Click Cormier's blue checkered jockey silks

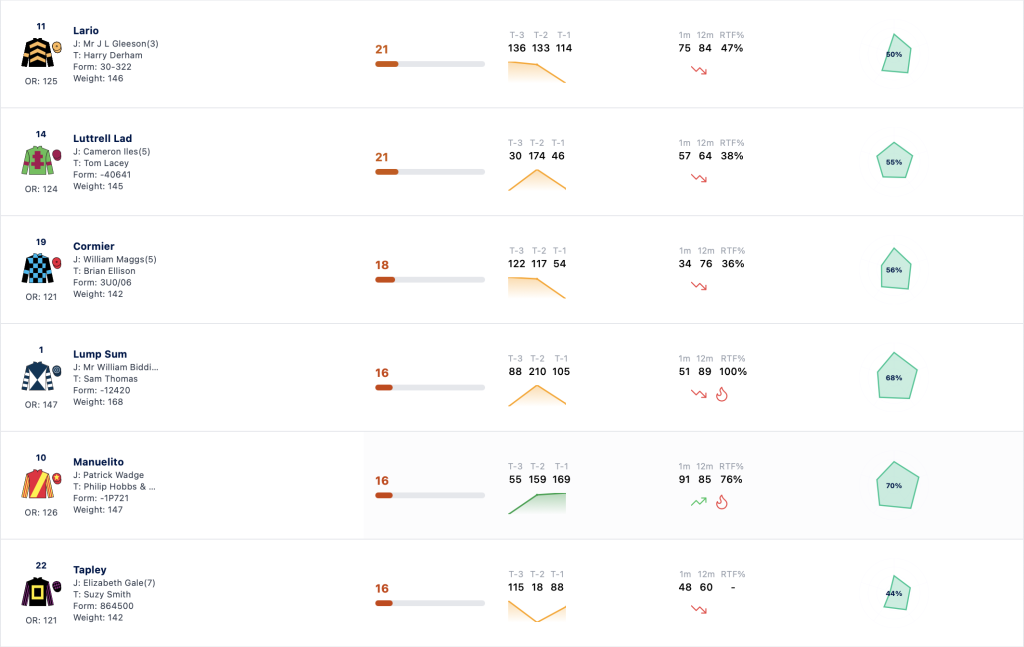[37, 268]
